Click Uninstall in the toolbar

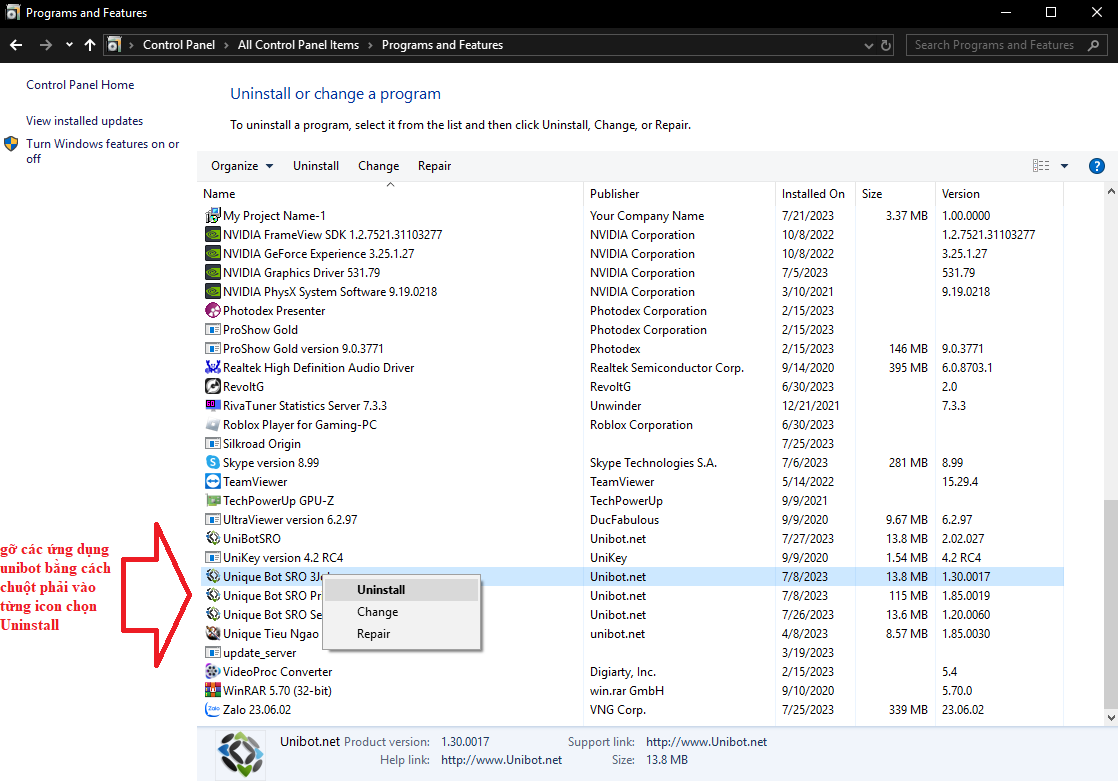coord(316,166)
